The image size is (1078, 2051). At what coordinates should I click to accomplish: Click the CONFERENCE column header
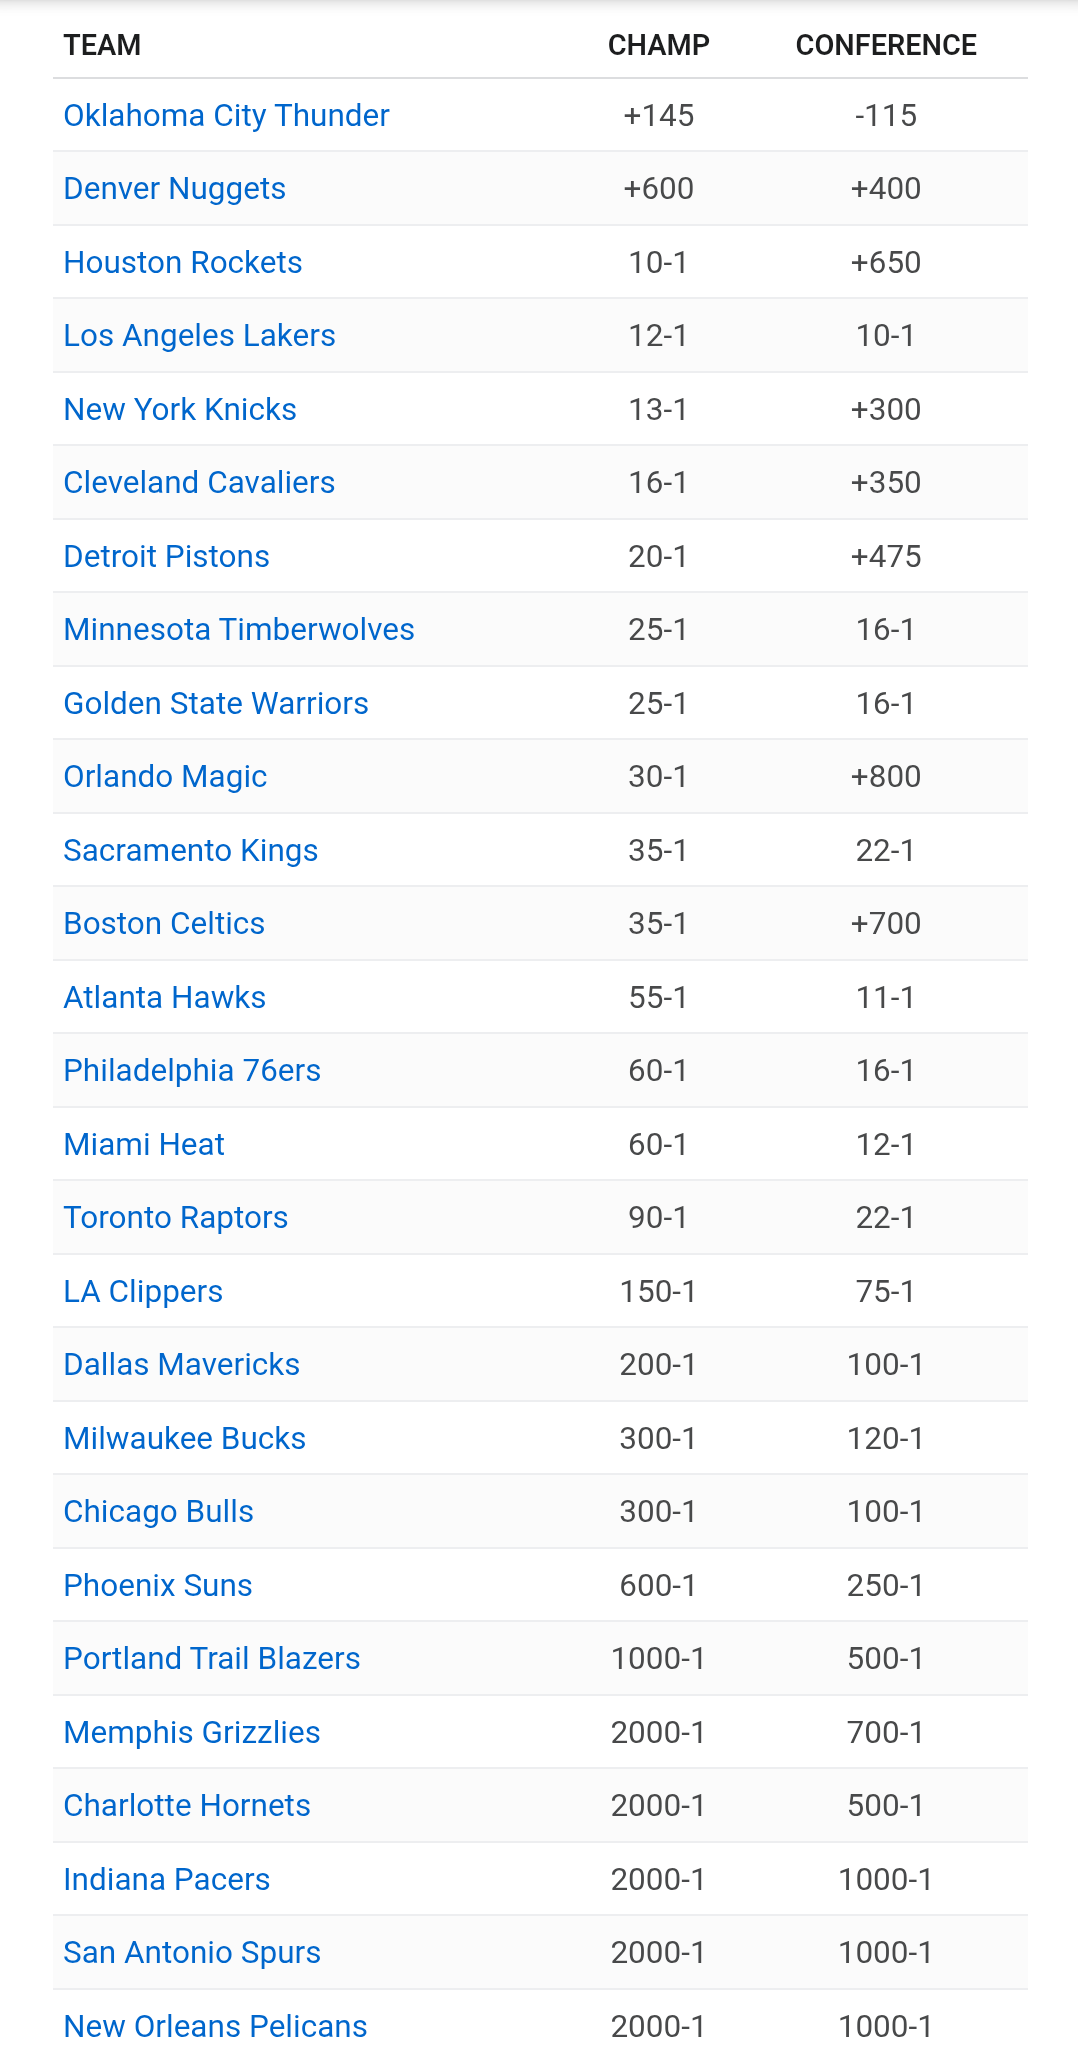coord(885,45)
